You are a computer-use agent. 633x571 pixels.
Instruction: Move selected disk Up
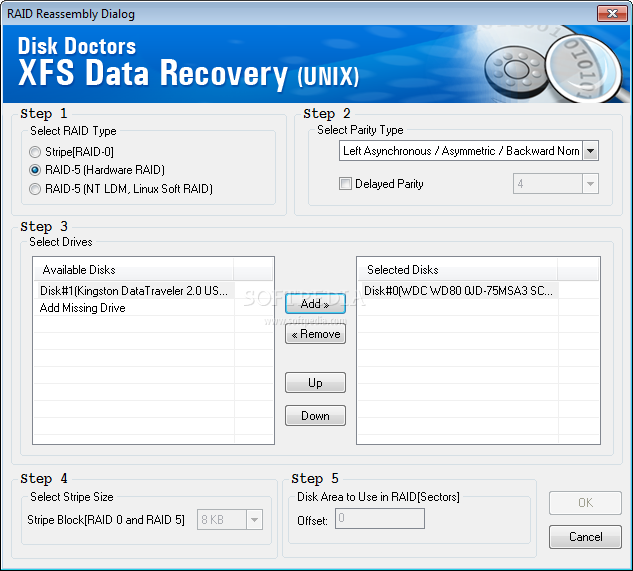[x=315, y=382]
